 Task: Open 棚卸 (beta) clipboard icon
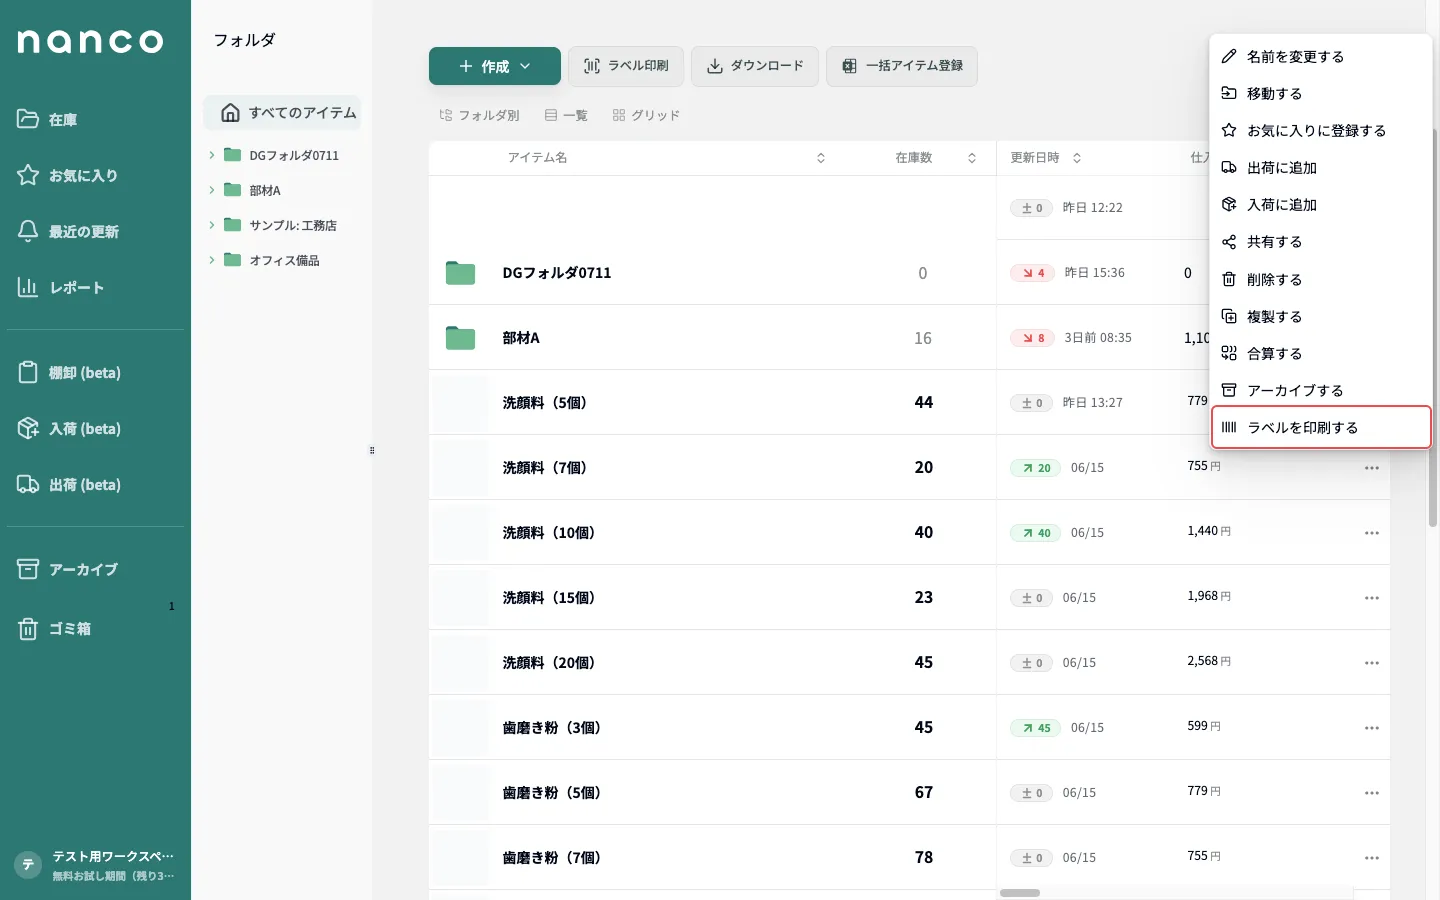click(x=28, y=372)
